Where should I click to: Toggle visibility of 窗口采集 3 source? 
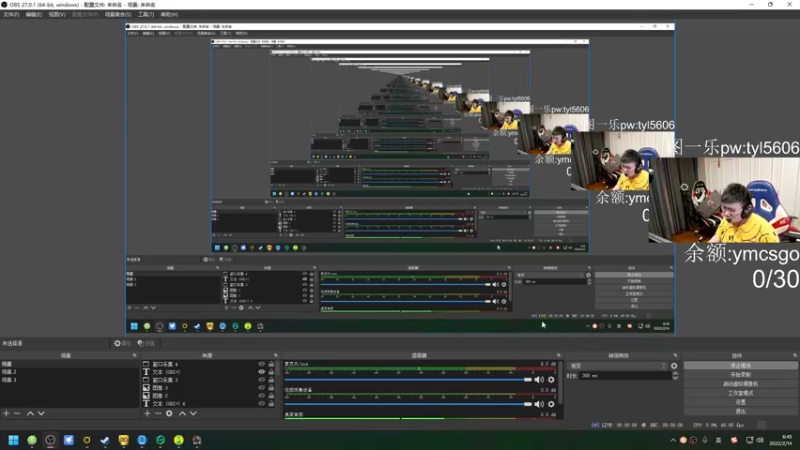(262, 380)
